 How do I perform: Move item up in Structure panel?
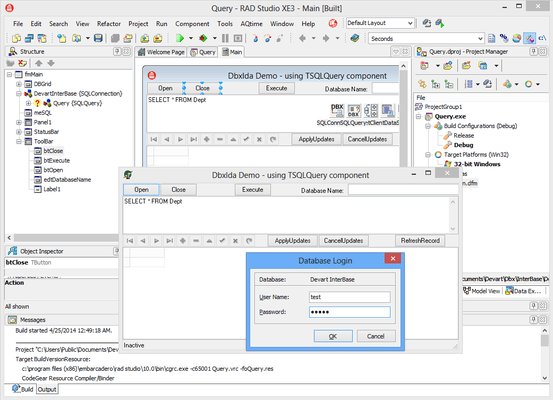tap(39, 63)
